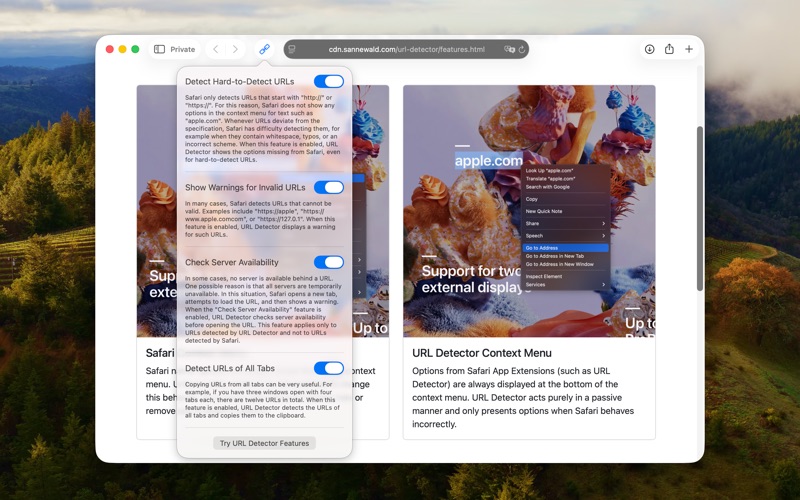The image size is (800, 500).
Task: Click the address bar showing cdn.sannewald.com
Action: pos(406,49)
